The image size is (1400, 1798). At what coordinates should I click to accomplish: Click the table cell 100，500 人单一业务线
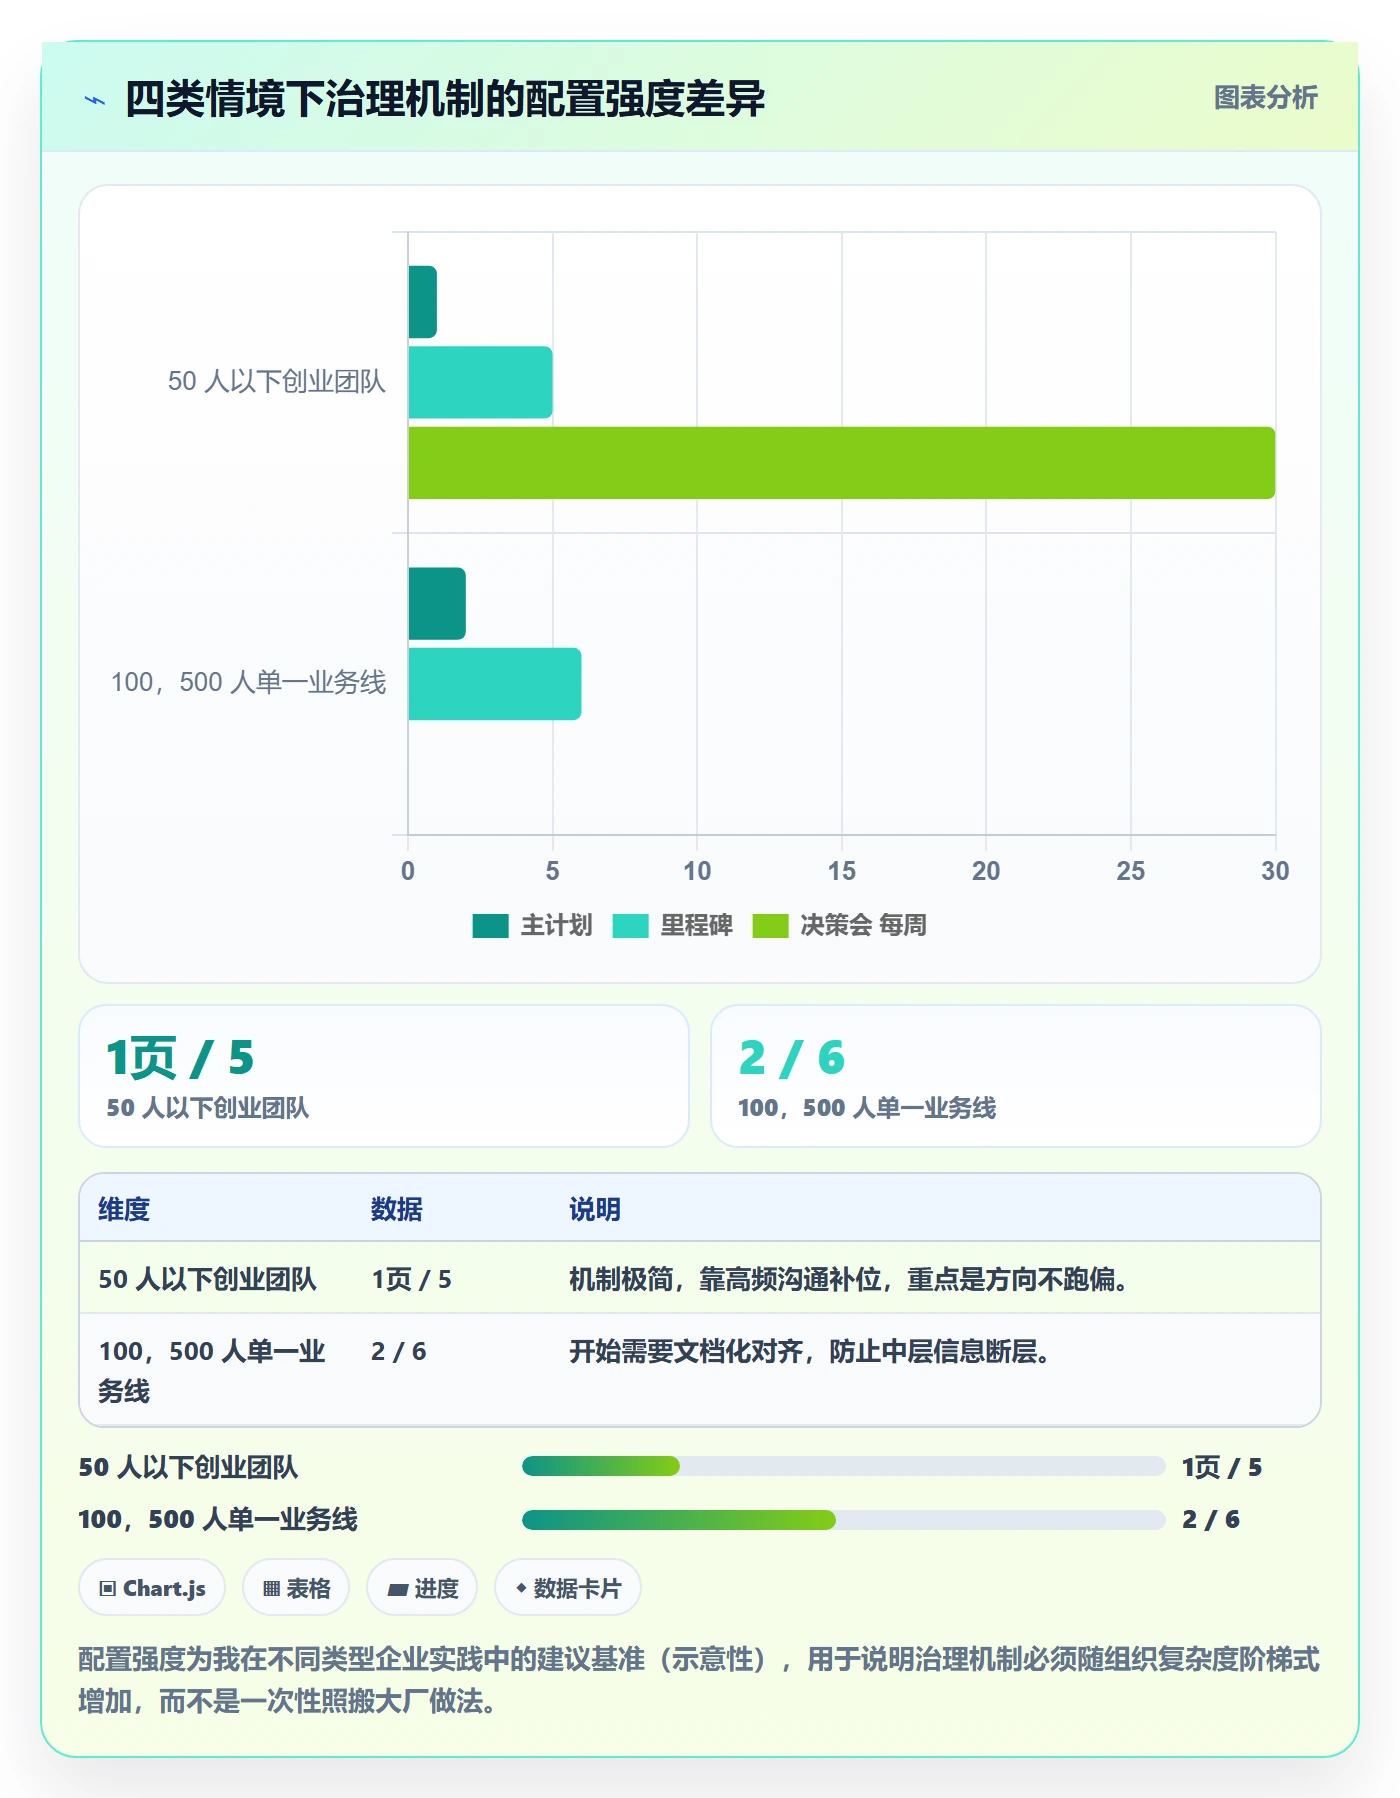[x=212, y=1371]
